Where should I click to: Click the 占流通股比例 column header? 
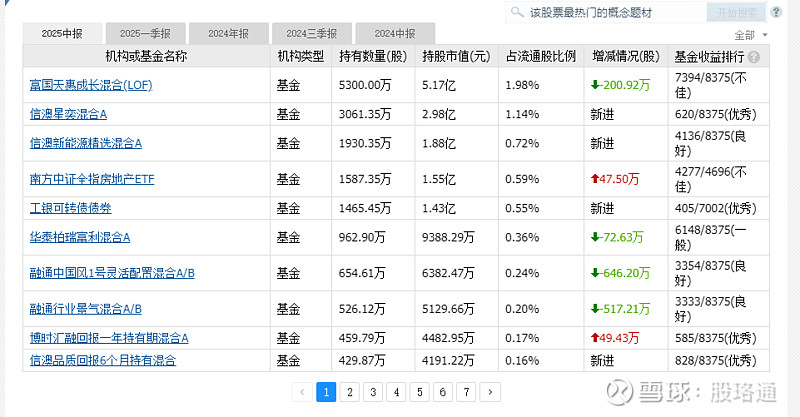(x=541, y=56)
